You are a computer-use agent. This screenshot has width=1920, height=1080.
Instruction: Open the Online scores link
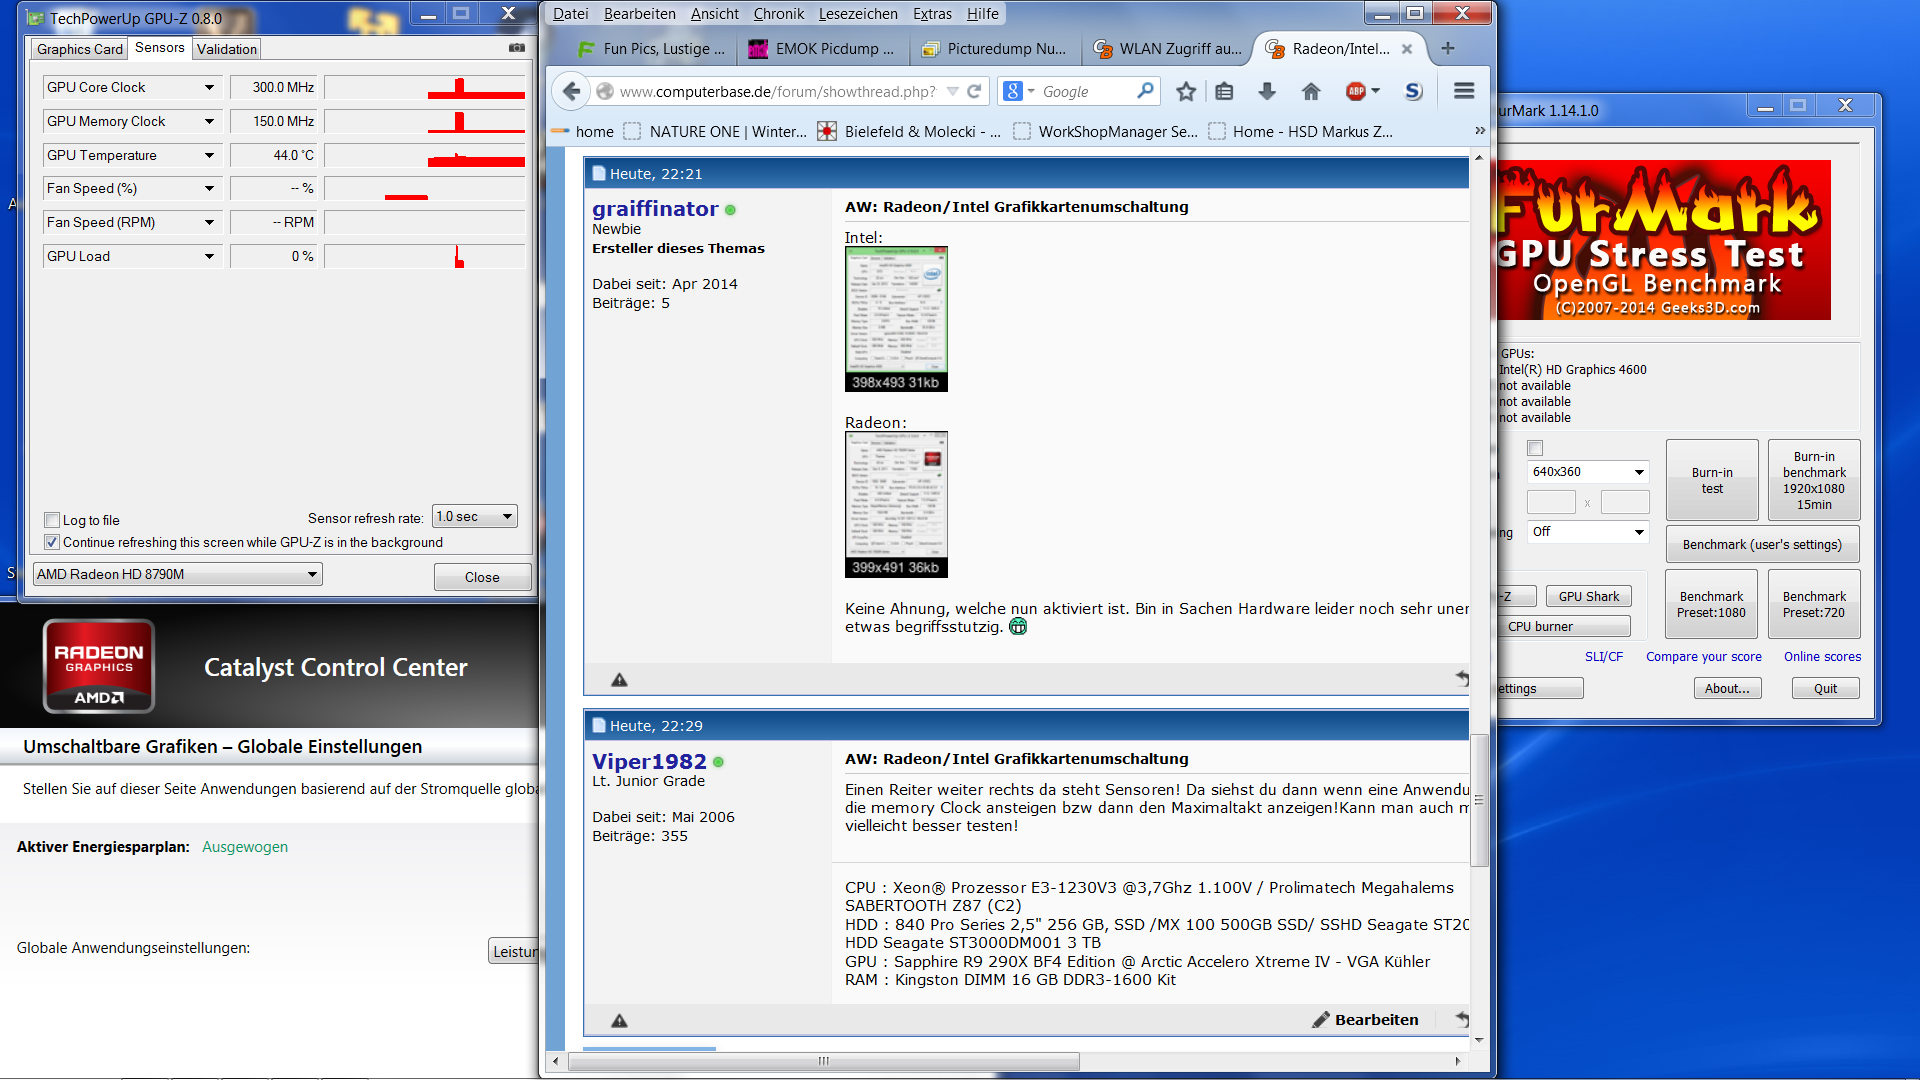click(1822, 657)
